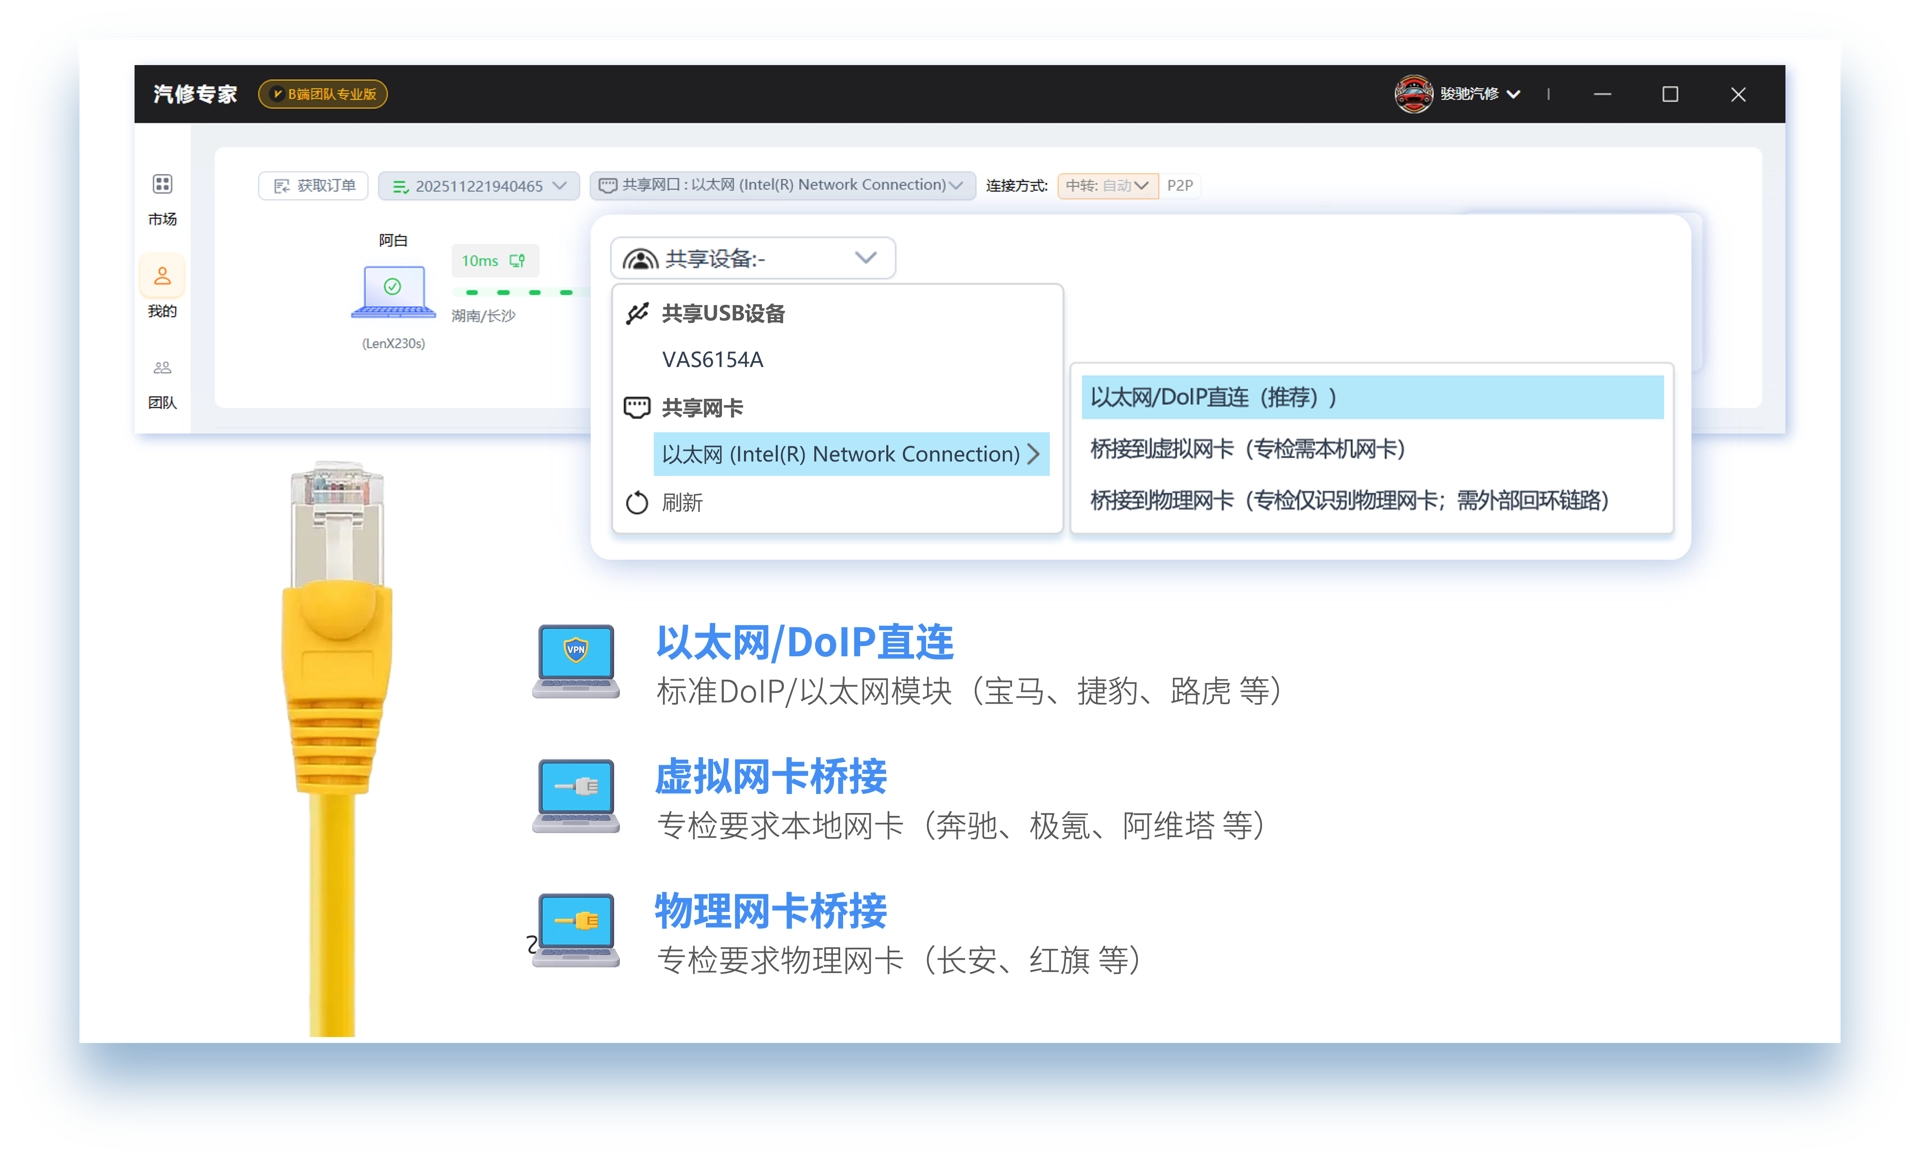Viewport: 1920px width, 1161px height.
Task: Choose 桥接到虚拟网卡 menu option
Action: pos(1247,449)
